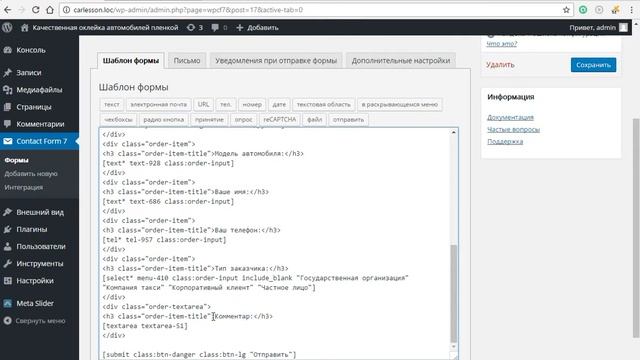Click the page vertical scrollbar
The image size is (640, 360).
click(636, 228)
